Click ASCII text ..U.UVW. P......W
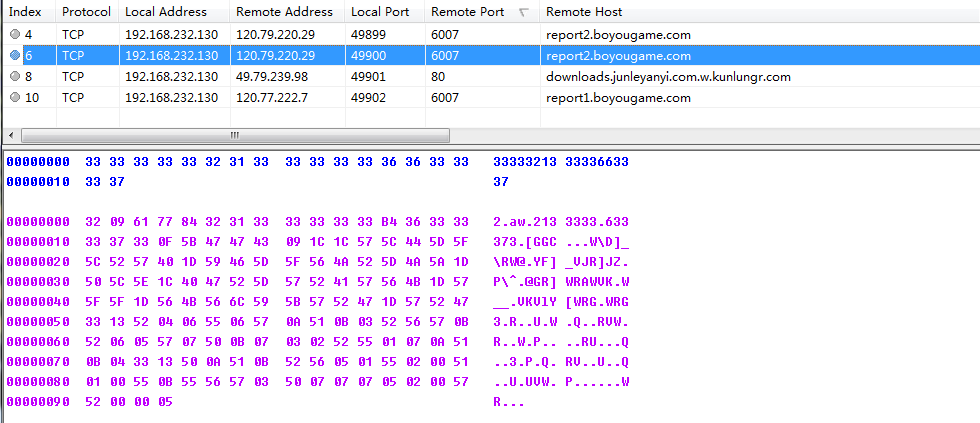Screen dimensions: 980x423 561,382
